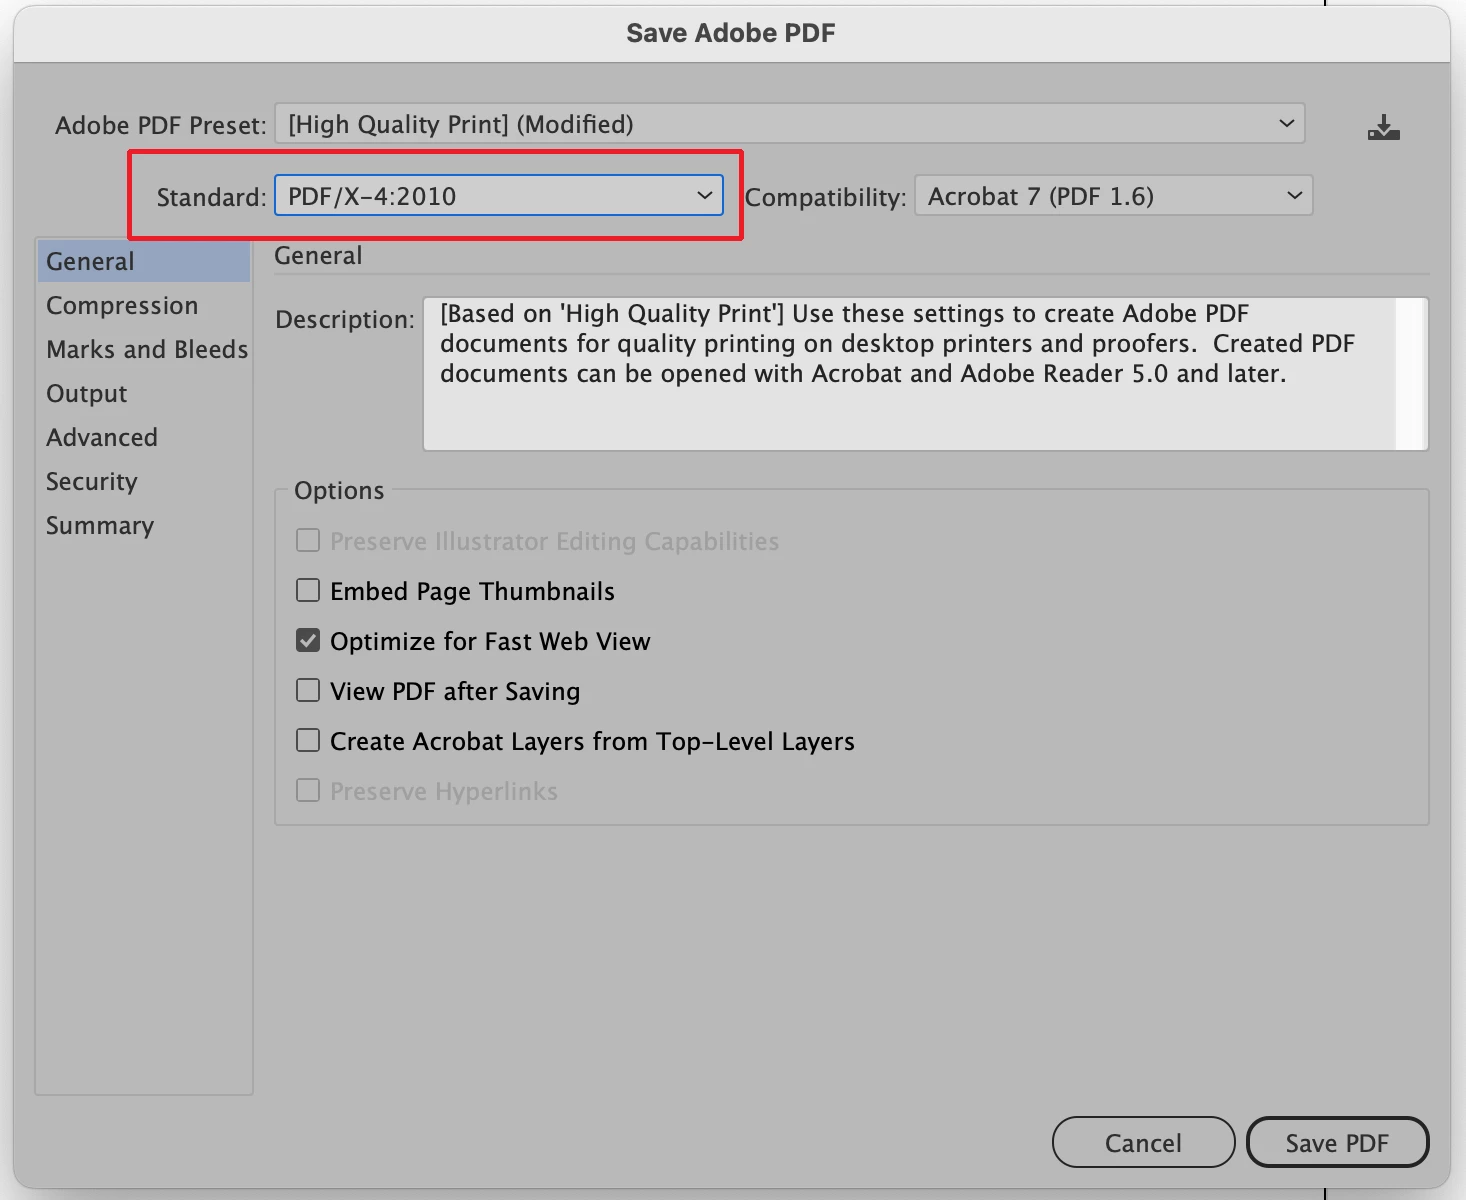Click the Save PDF button
Screen dimensions: 1466x1200
[1337, 1142]
